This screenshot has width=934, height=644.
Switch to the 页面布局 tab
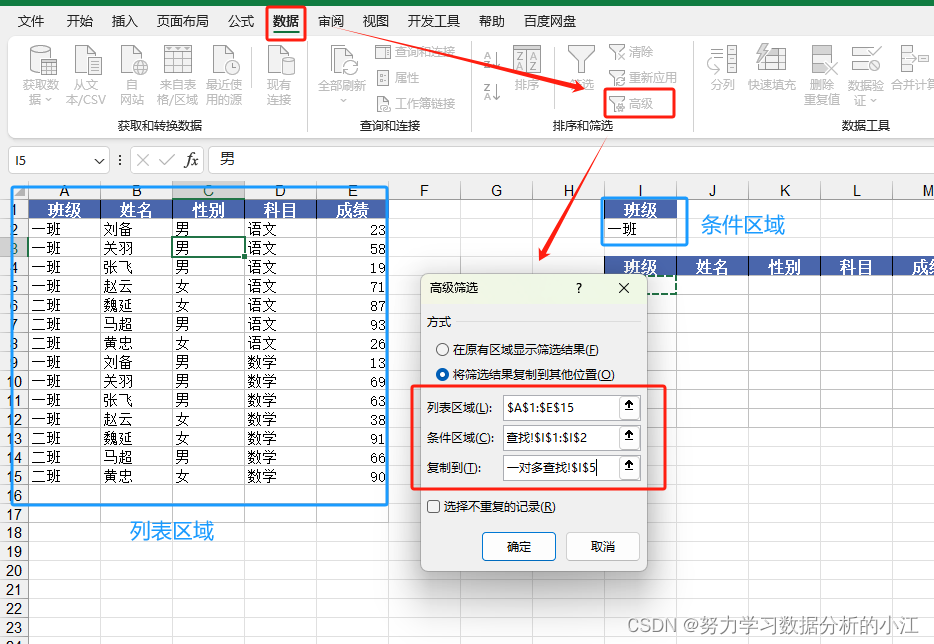point(183,21)
